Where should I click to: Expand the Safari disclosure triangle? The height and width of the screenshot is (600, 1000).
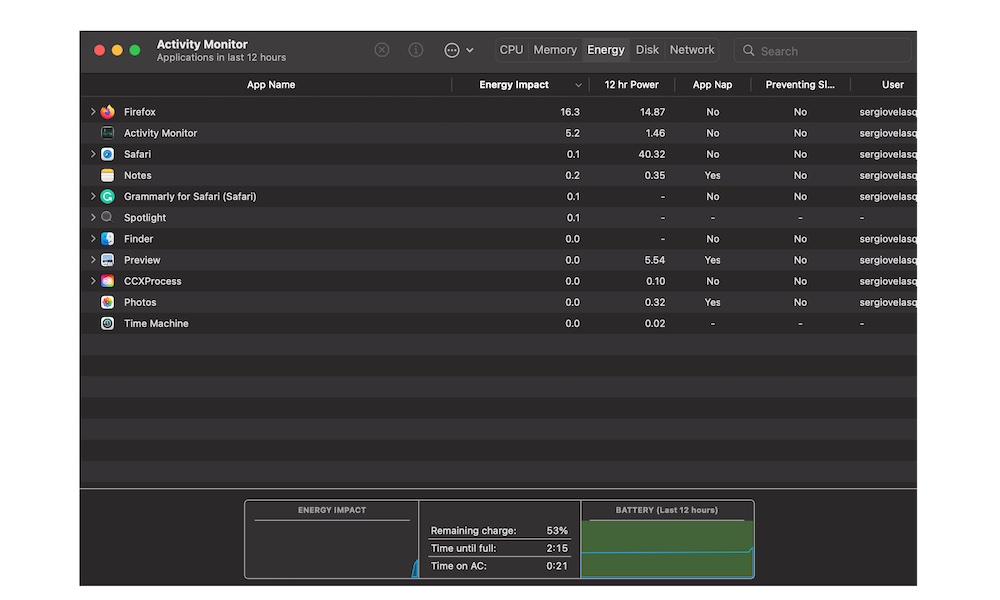93,154
